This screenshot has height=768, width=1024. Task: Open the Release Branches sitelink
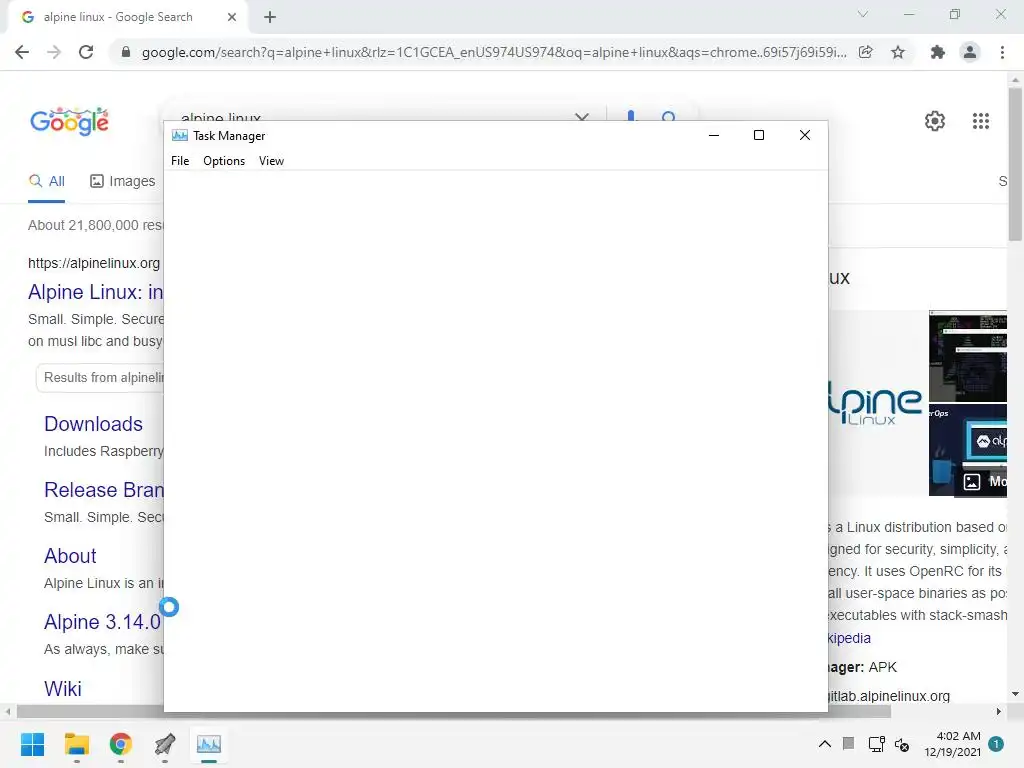pos(104,490)
